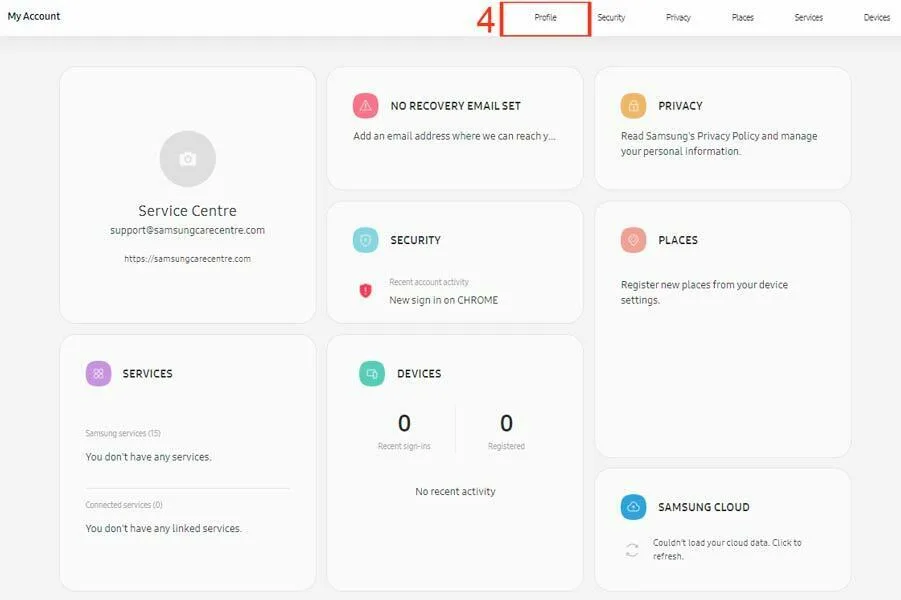Viewport: 901px width, 600px height.
Task: Click the red shield alert icon
Action: pos(365,291)
